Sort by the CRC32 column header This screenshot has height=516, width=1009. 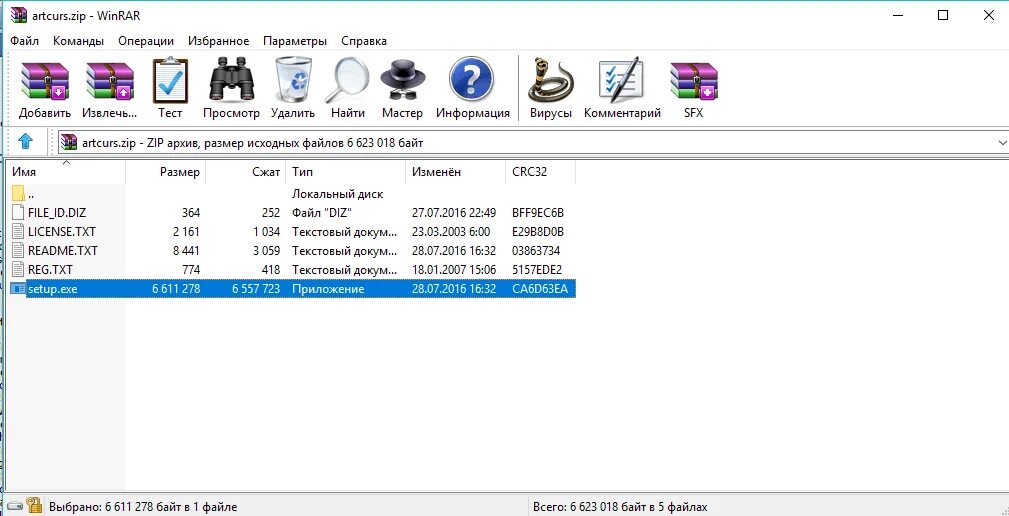pyautogui.click(x=541, y=172)
